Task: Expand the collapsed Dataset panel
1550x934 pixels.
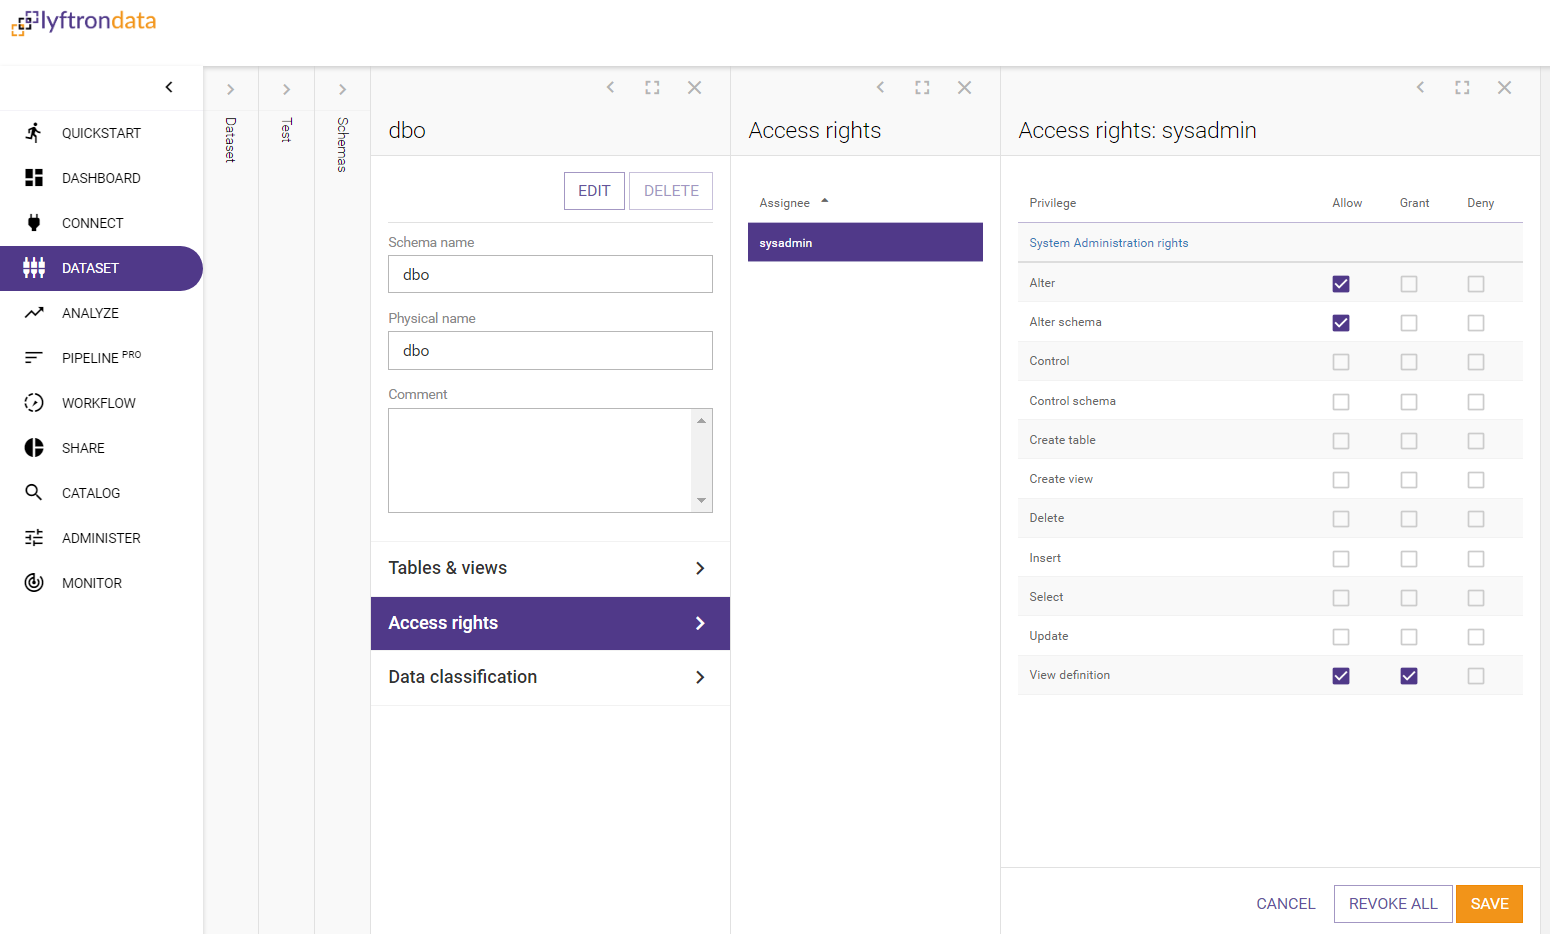Action: 230,89
